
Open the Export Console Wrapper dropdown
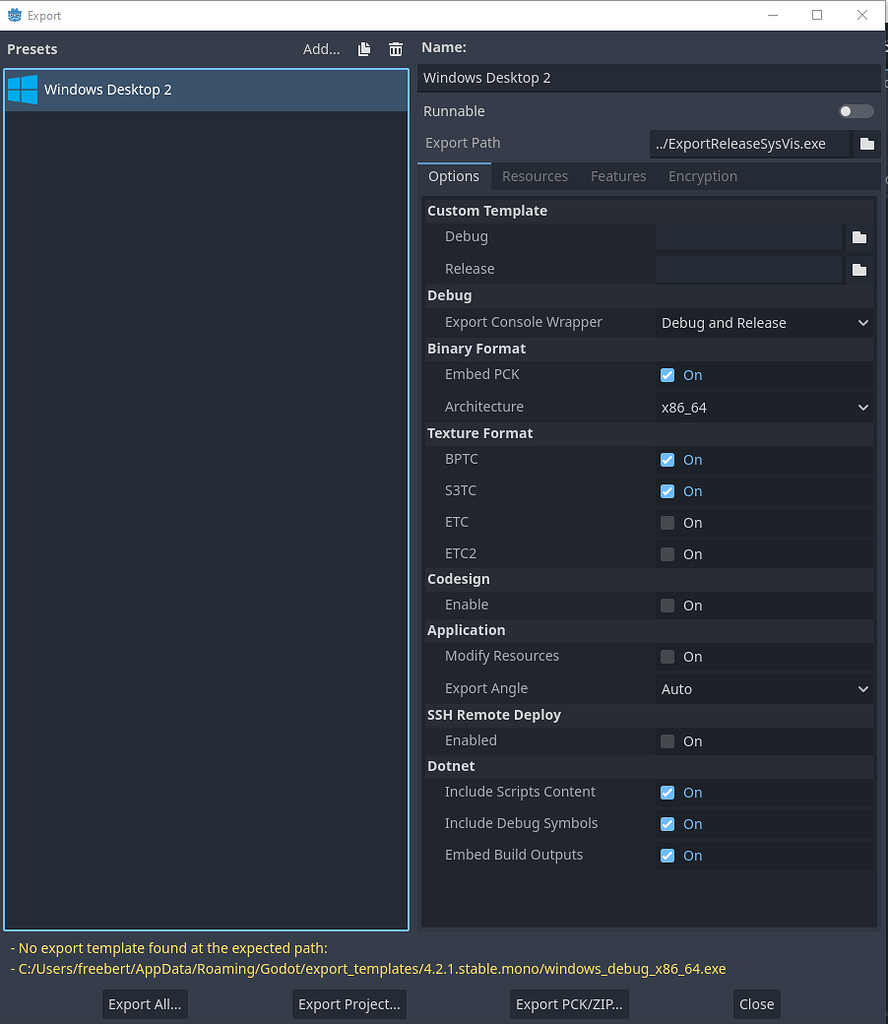pyautogui.click(x=763, y=322)
